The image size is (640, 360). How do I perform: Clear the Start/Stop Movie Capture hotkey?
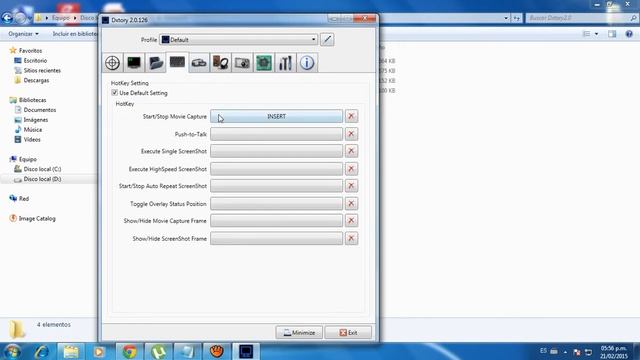[x=351, y=116]
